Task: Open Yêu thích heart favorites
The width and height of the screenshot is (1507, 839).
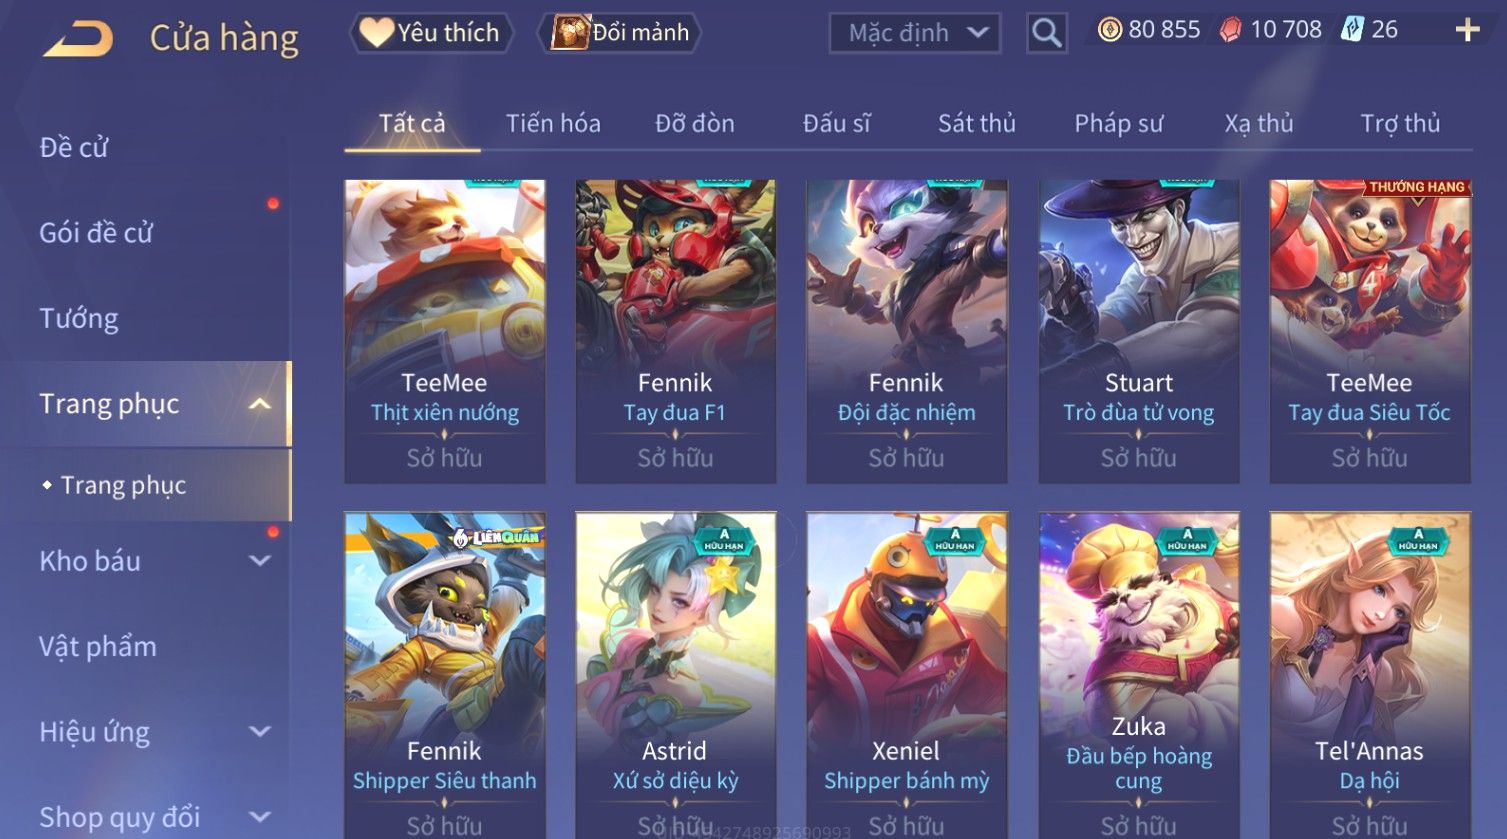Action: click(431, 33)
